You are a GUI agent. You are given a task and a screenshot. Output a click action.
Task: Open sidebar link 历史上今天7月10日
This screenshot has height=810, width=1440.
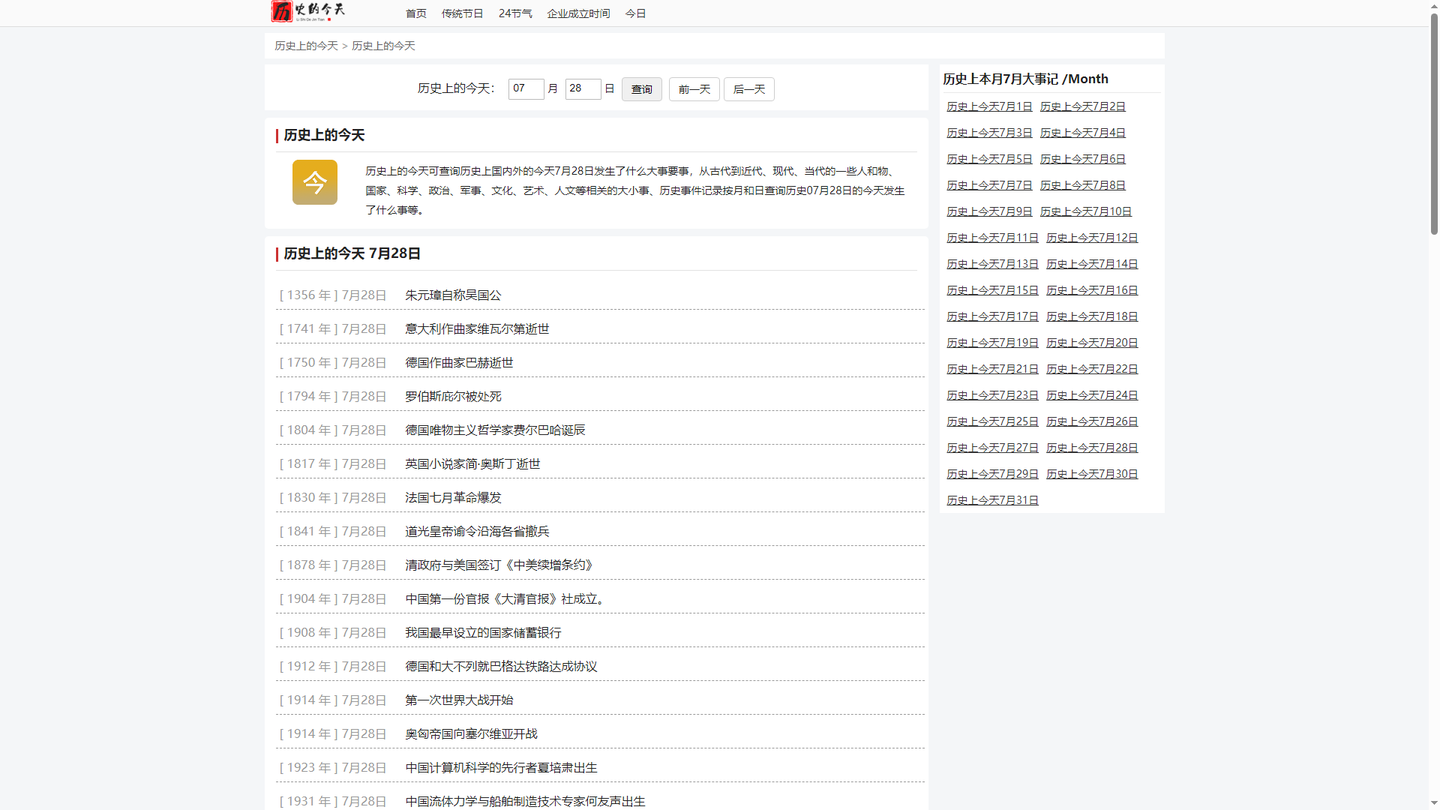click(1086, 211)
